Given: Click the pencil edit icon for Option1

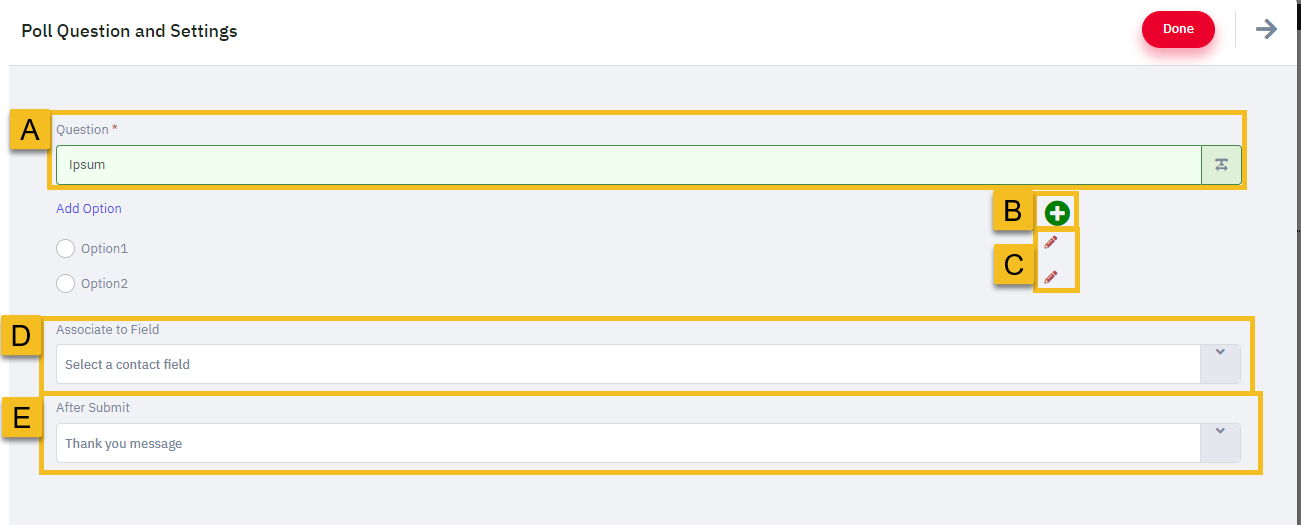Looking at the screenshot, I should 1050,242.
